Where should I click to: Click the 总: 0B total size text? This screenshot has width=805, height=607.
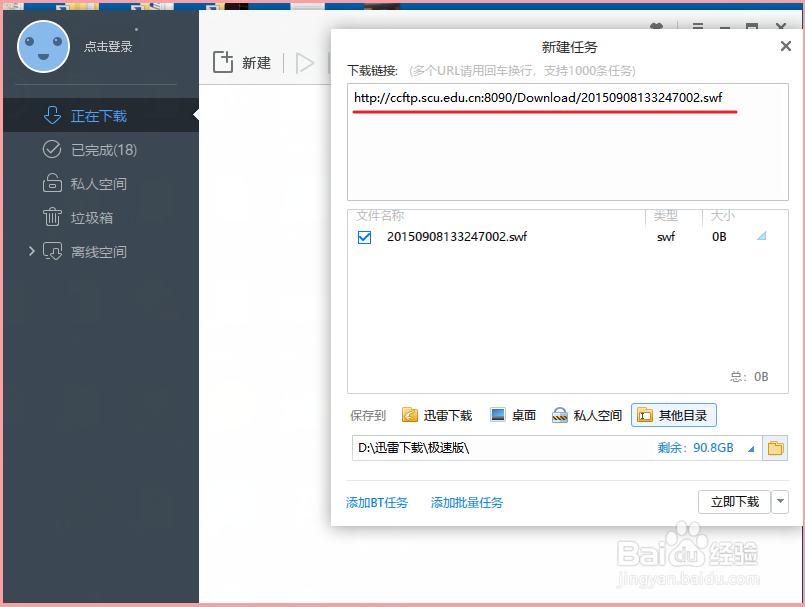tap(749, 376)
